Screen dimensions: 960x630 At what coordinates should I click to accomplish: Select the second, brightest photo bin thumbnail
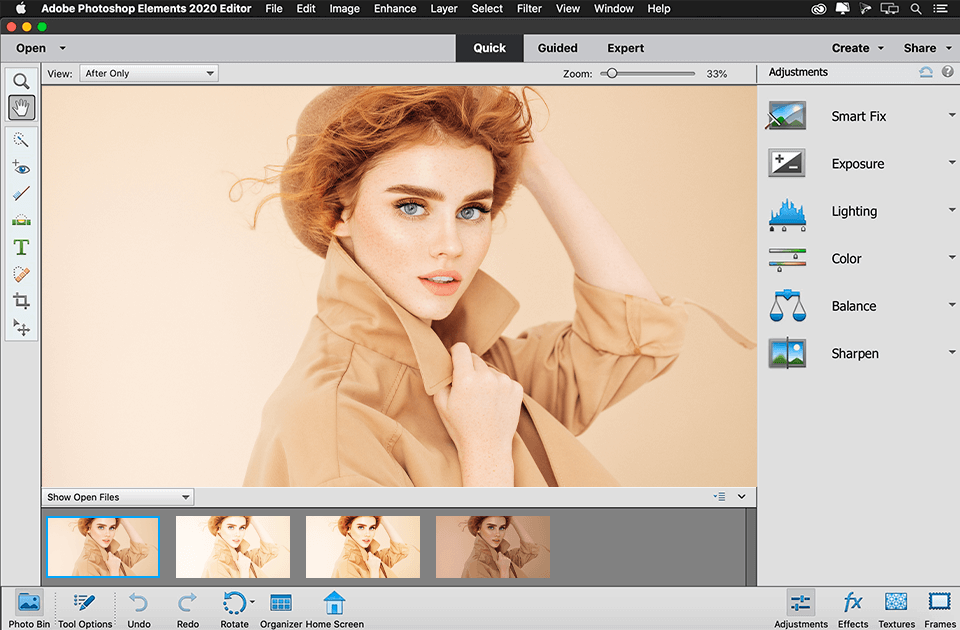click(233, 547)
